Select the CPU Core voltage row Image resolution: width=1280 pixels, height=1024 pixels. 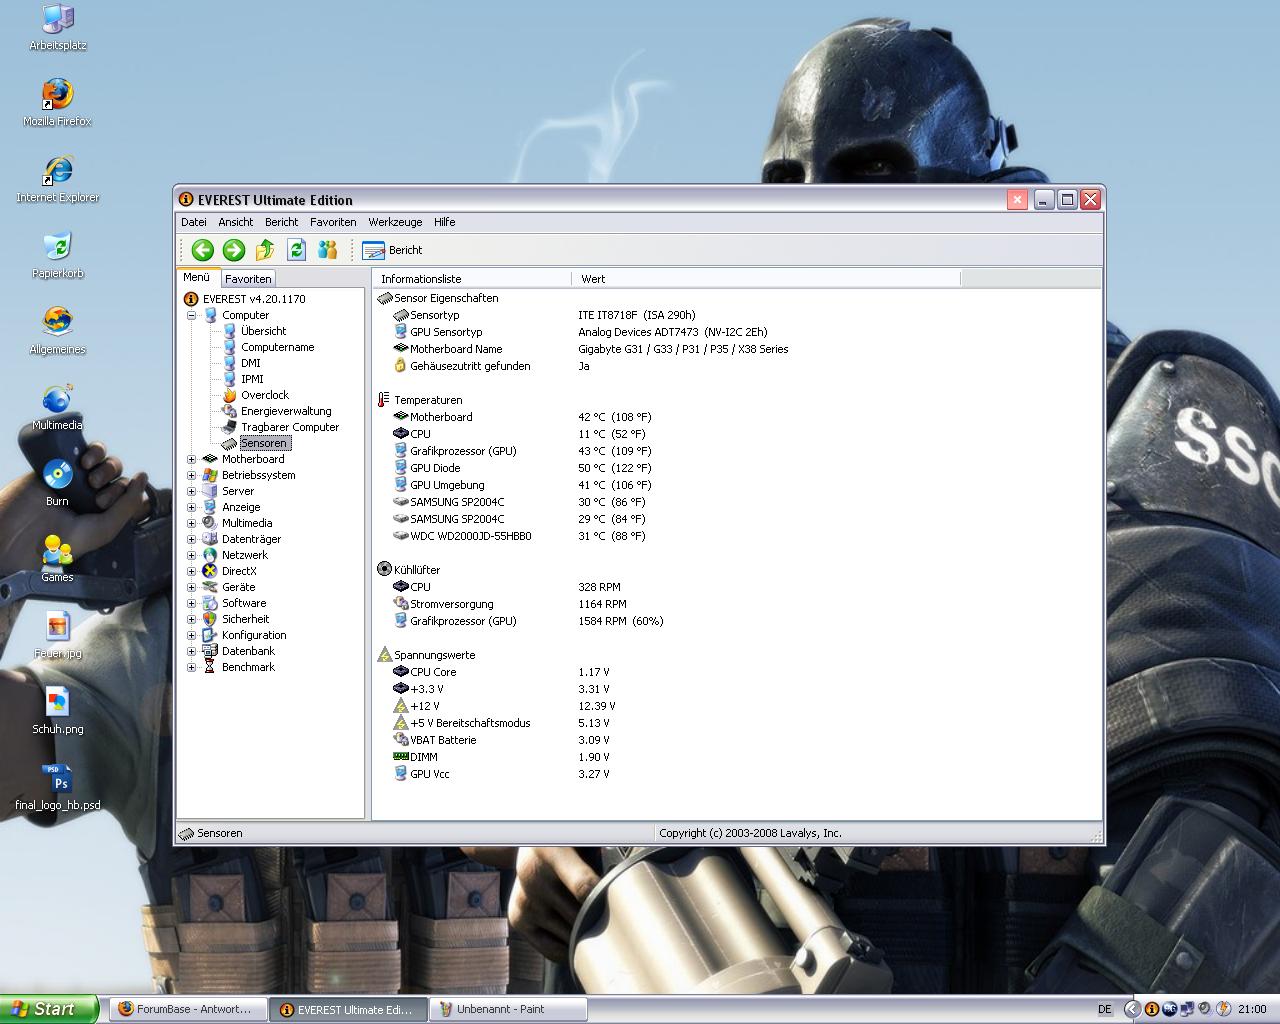(x=737, y=672)
